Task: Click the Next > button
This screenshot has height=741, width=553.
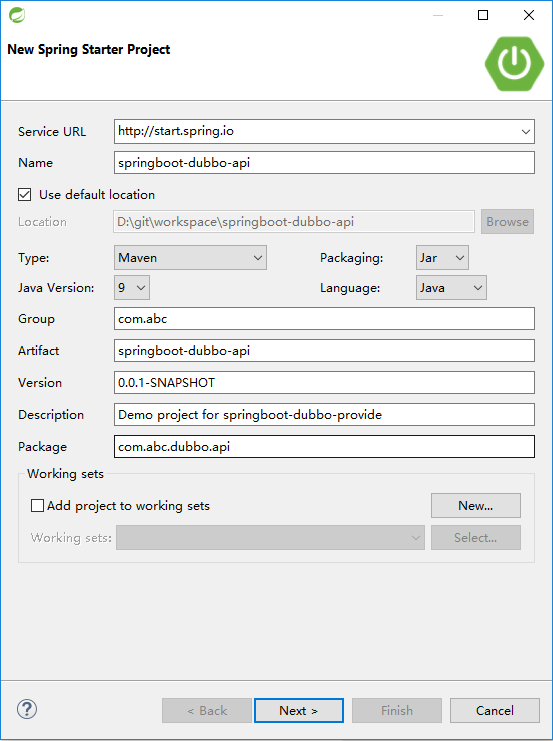Action: [299, 710]
